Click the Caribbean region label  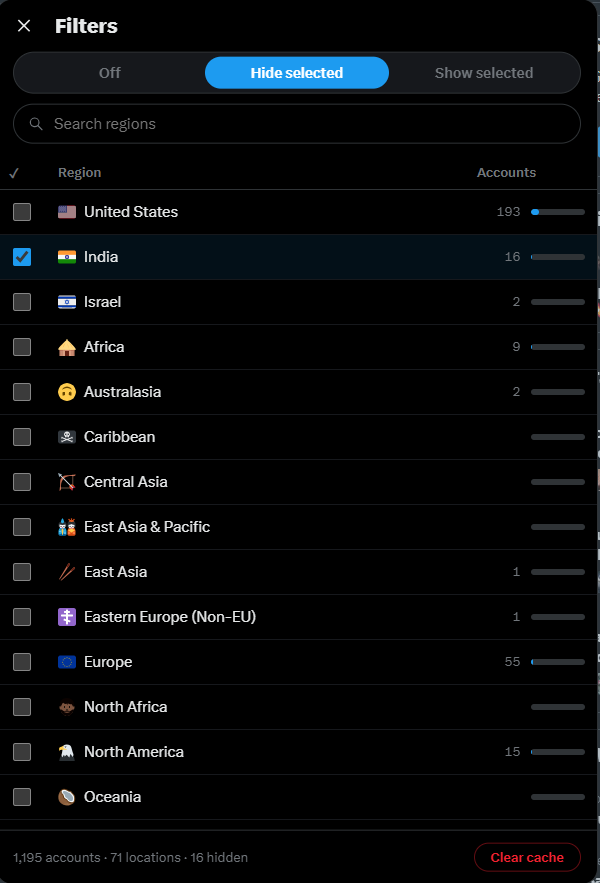(119, 437)
